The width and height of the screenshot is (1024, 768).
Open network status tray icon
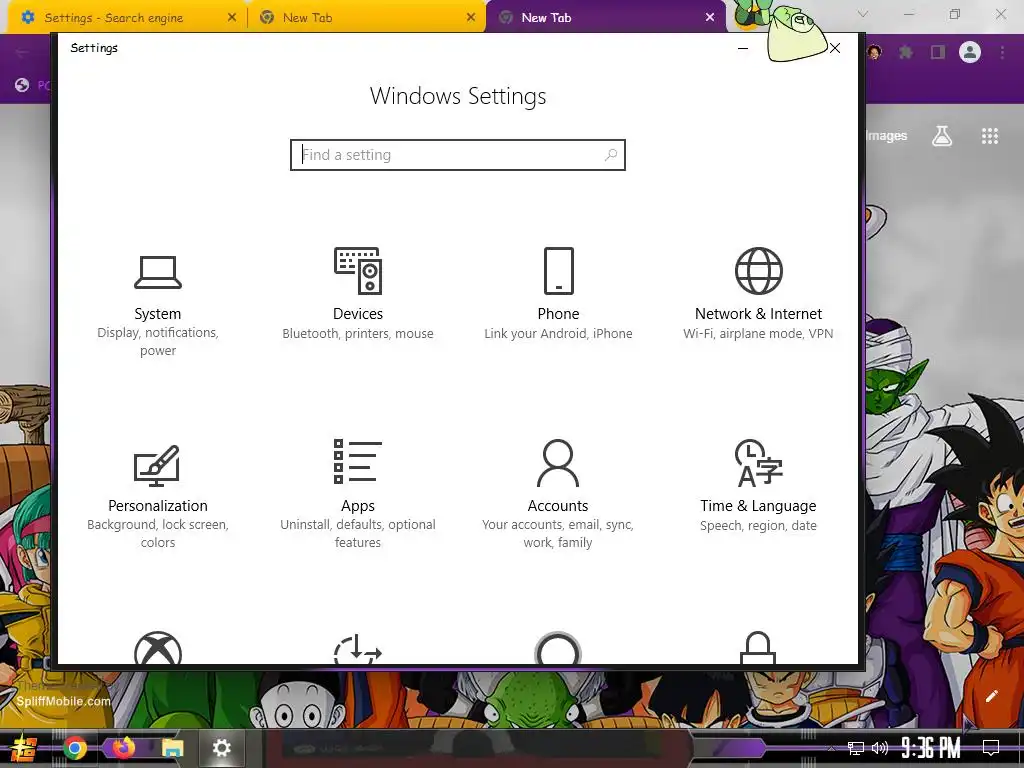click(856, 748)
